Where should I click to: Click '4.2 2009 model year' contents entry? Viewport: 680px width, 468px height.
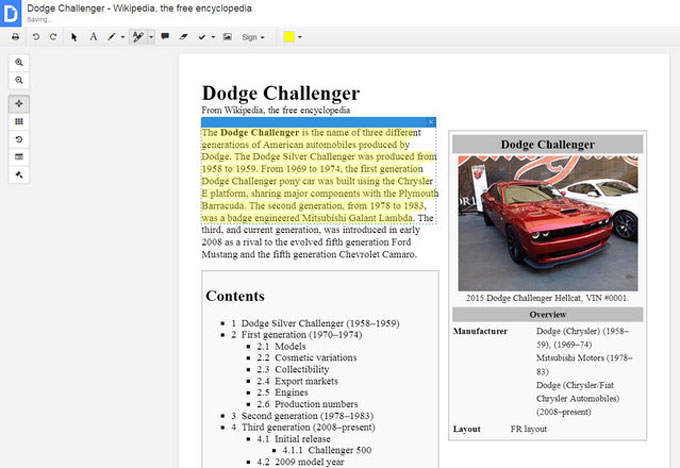tap(300, 462)
